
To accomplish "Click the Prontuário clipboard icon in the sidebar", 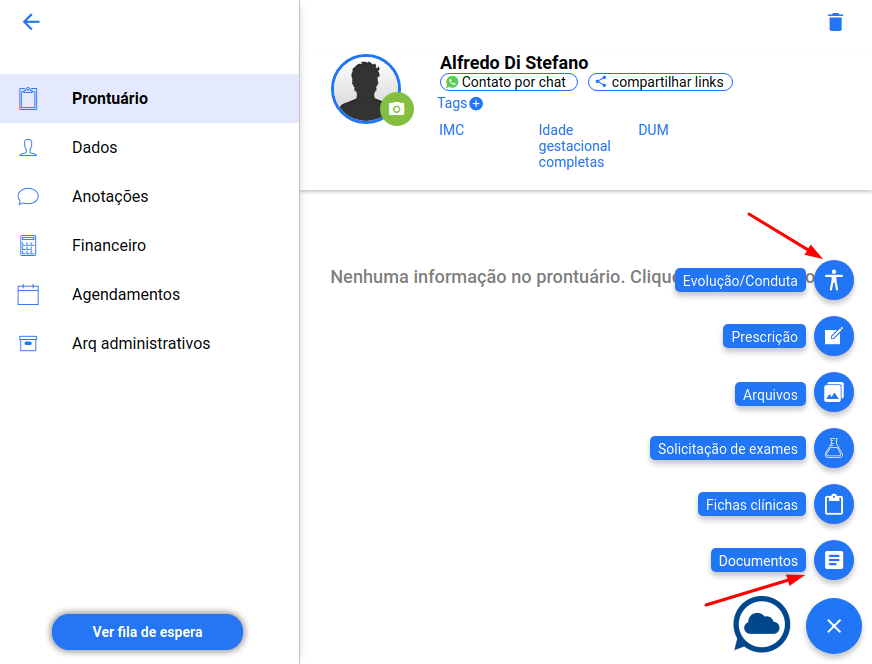I will (x=28, y=98).
